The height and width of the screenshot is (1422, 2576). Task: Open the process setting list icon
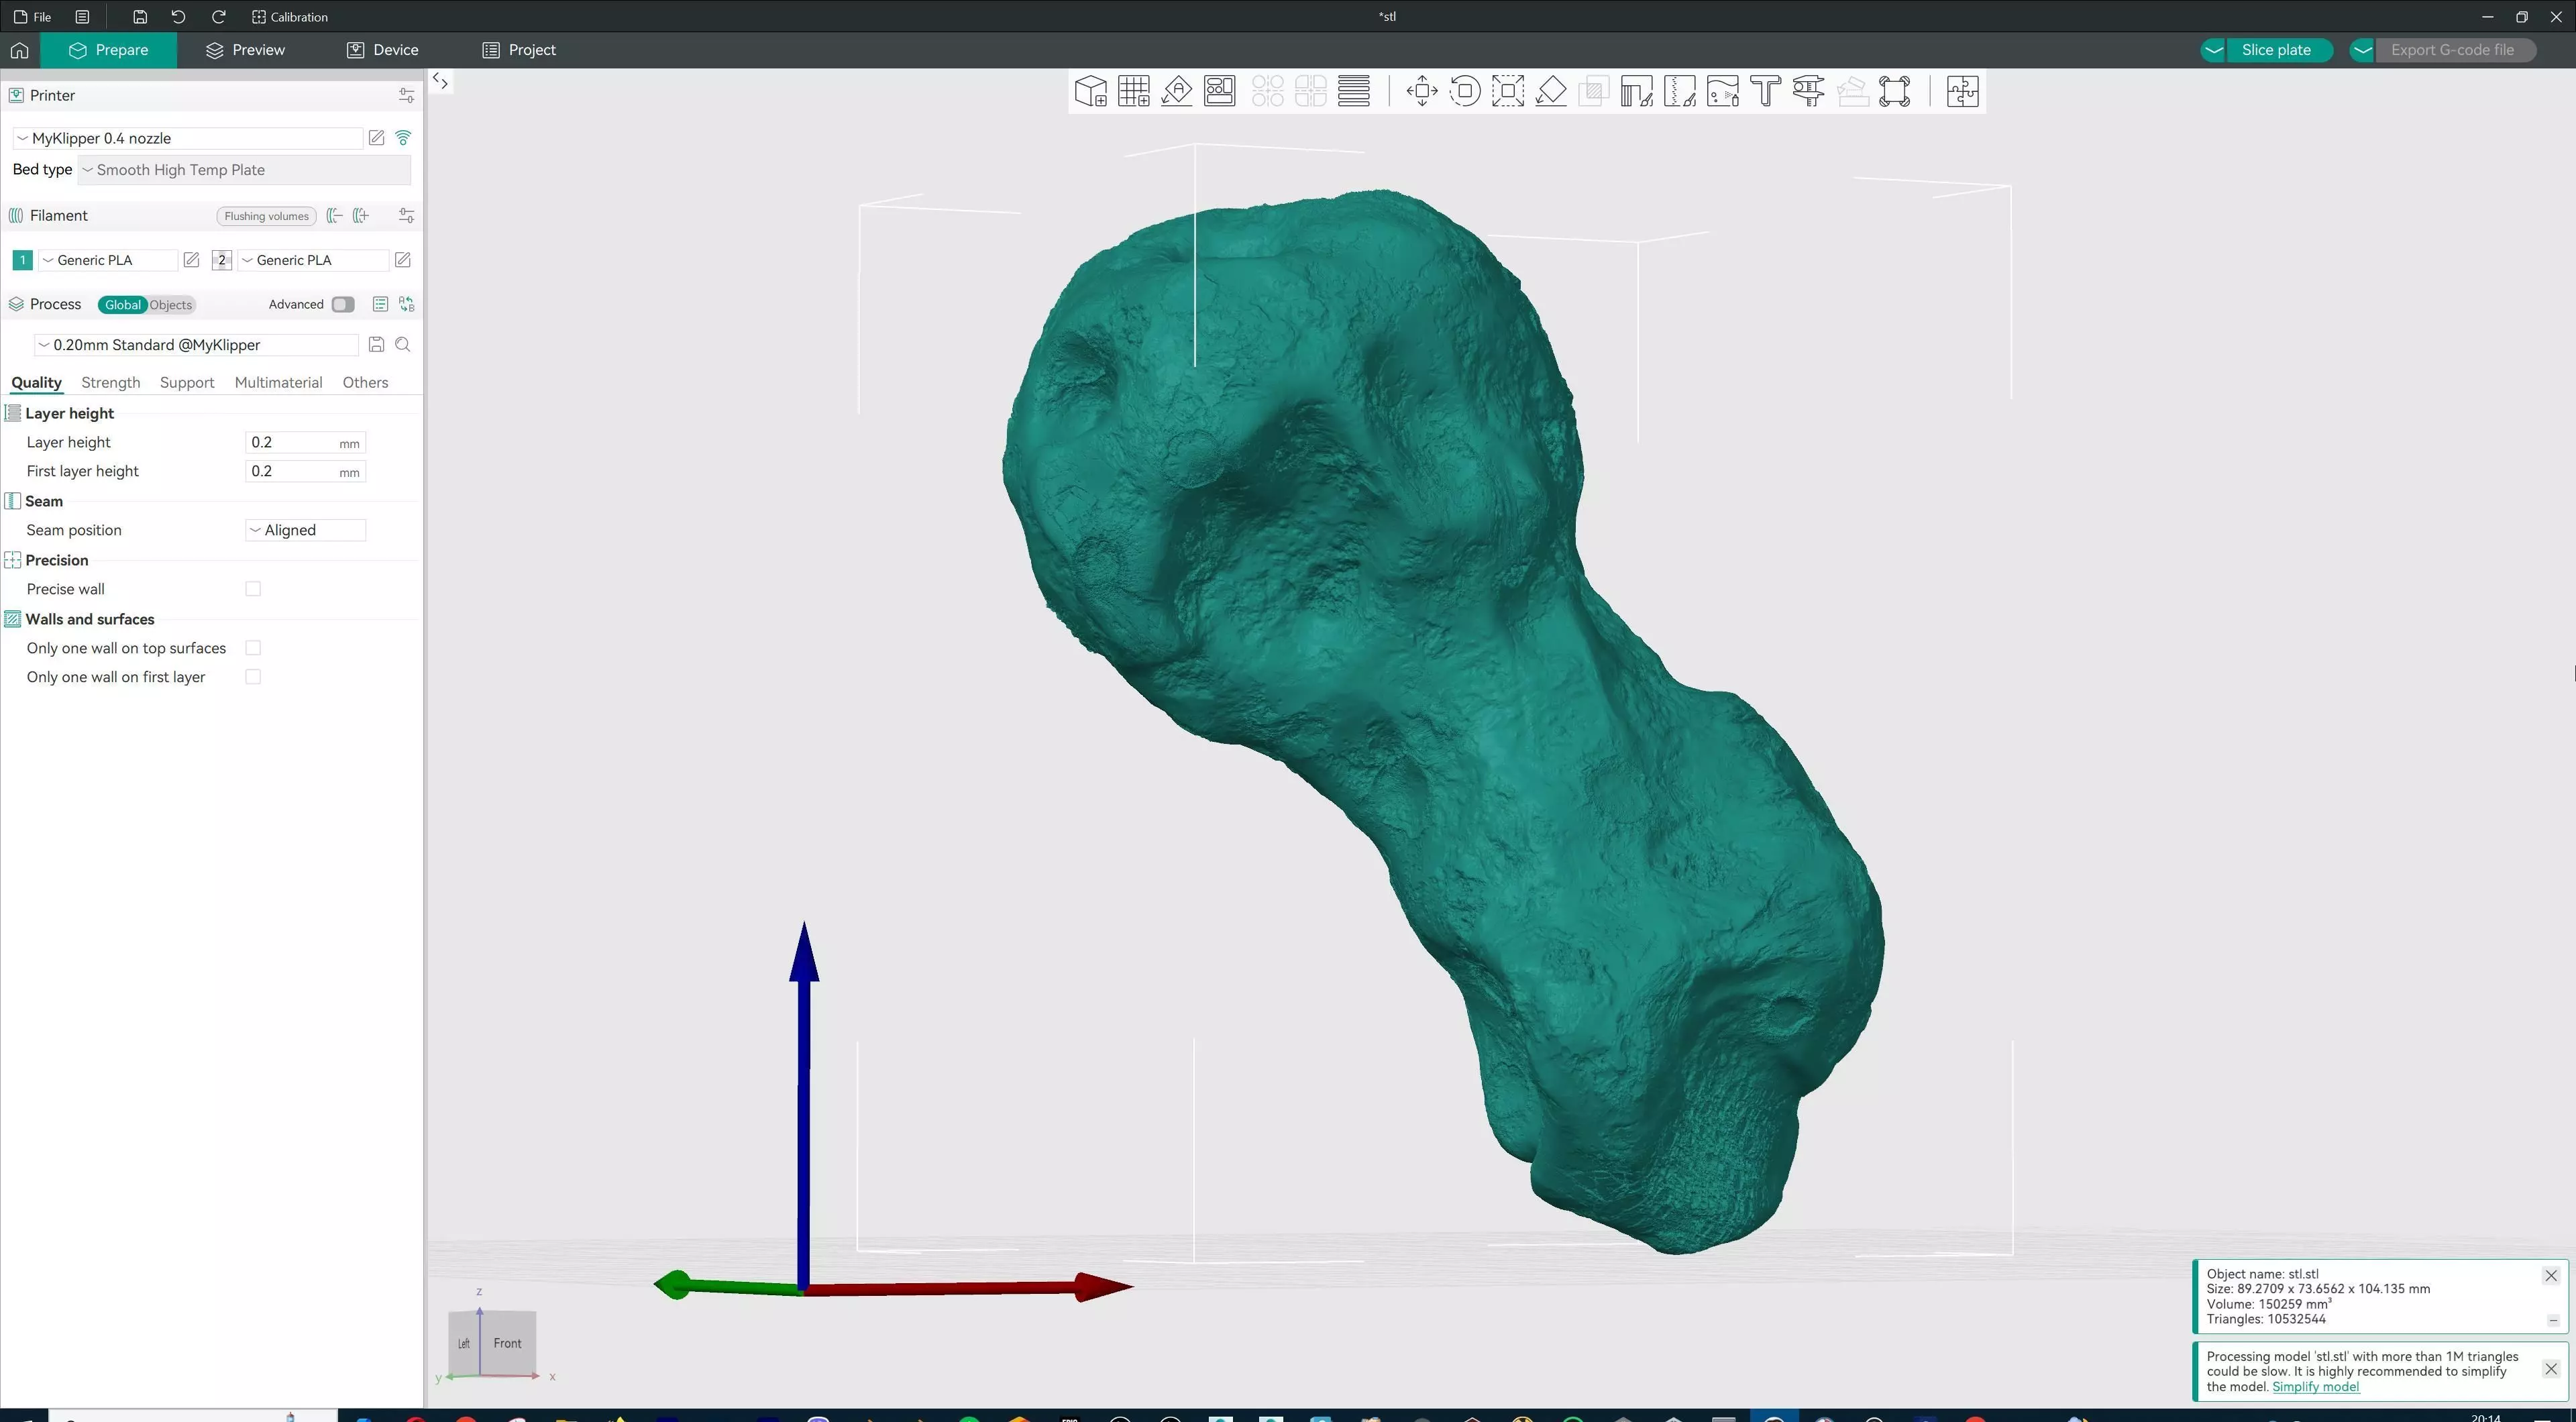coord(380,304)
